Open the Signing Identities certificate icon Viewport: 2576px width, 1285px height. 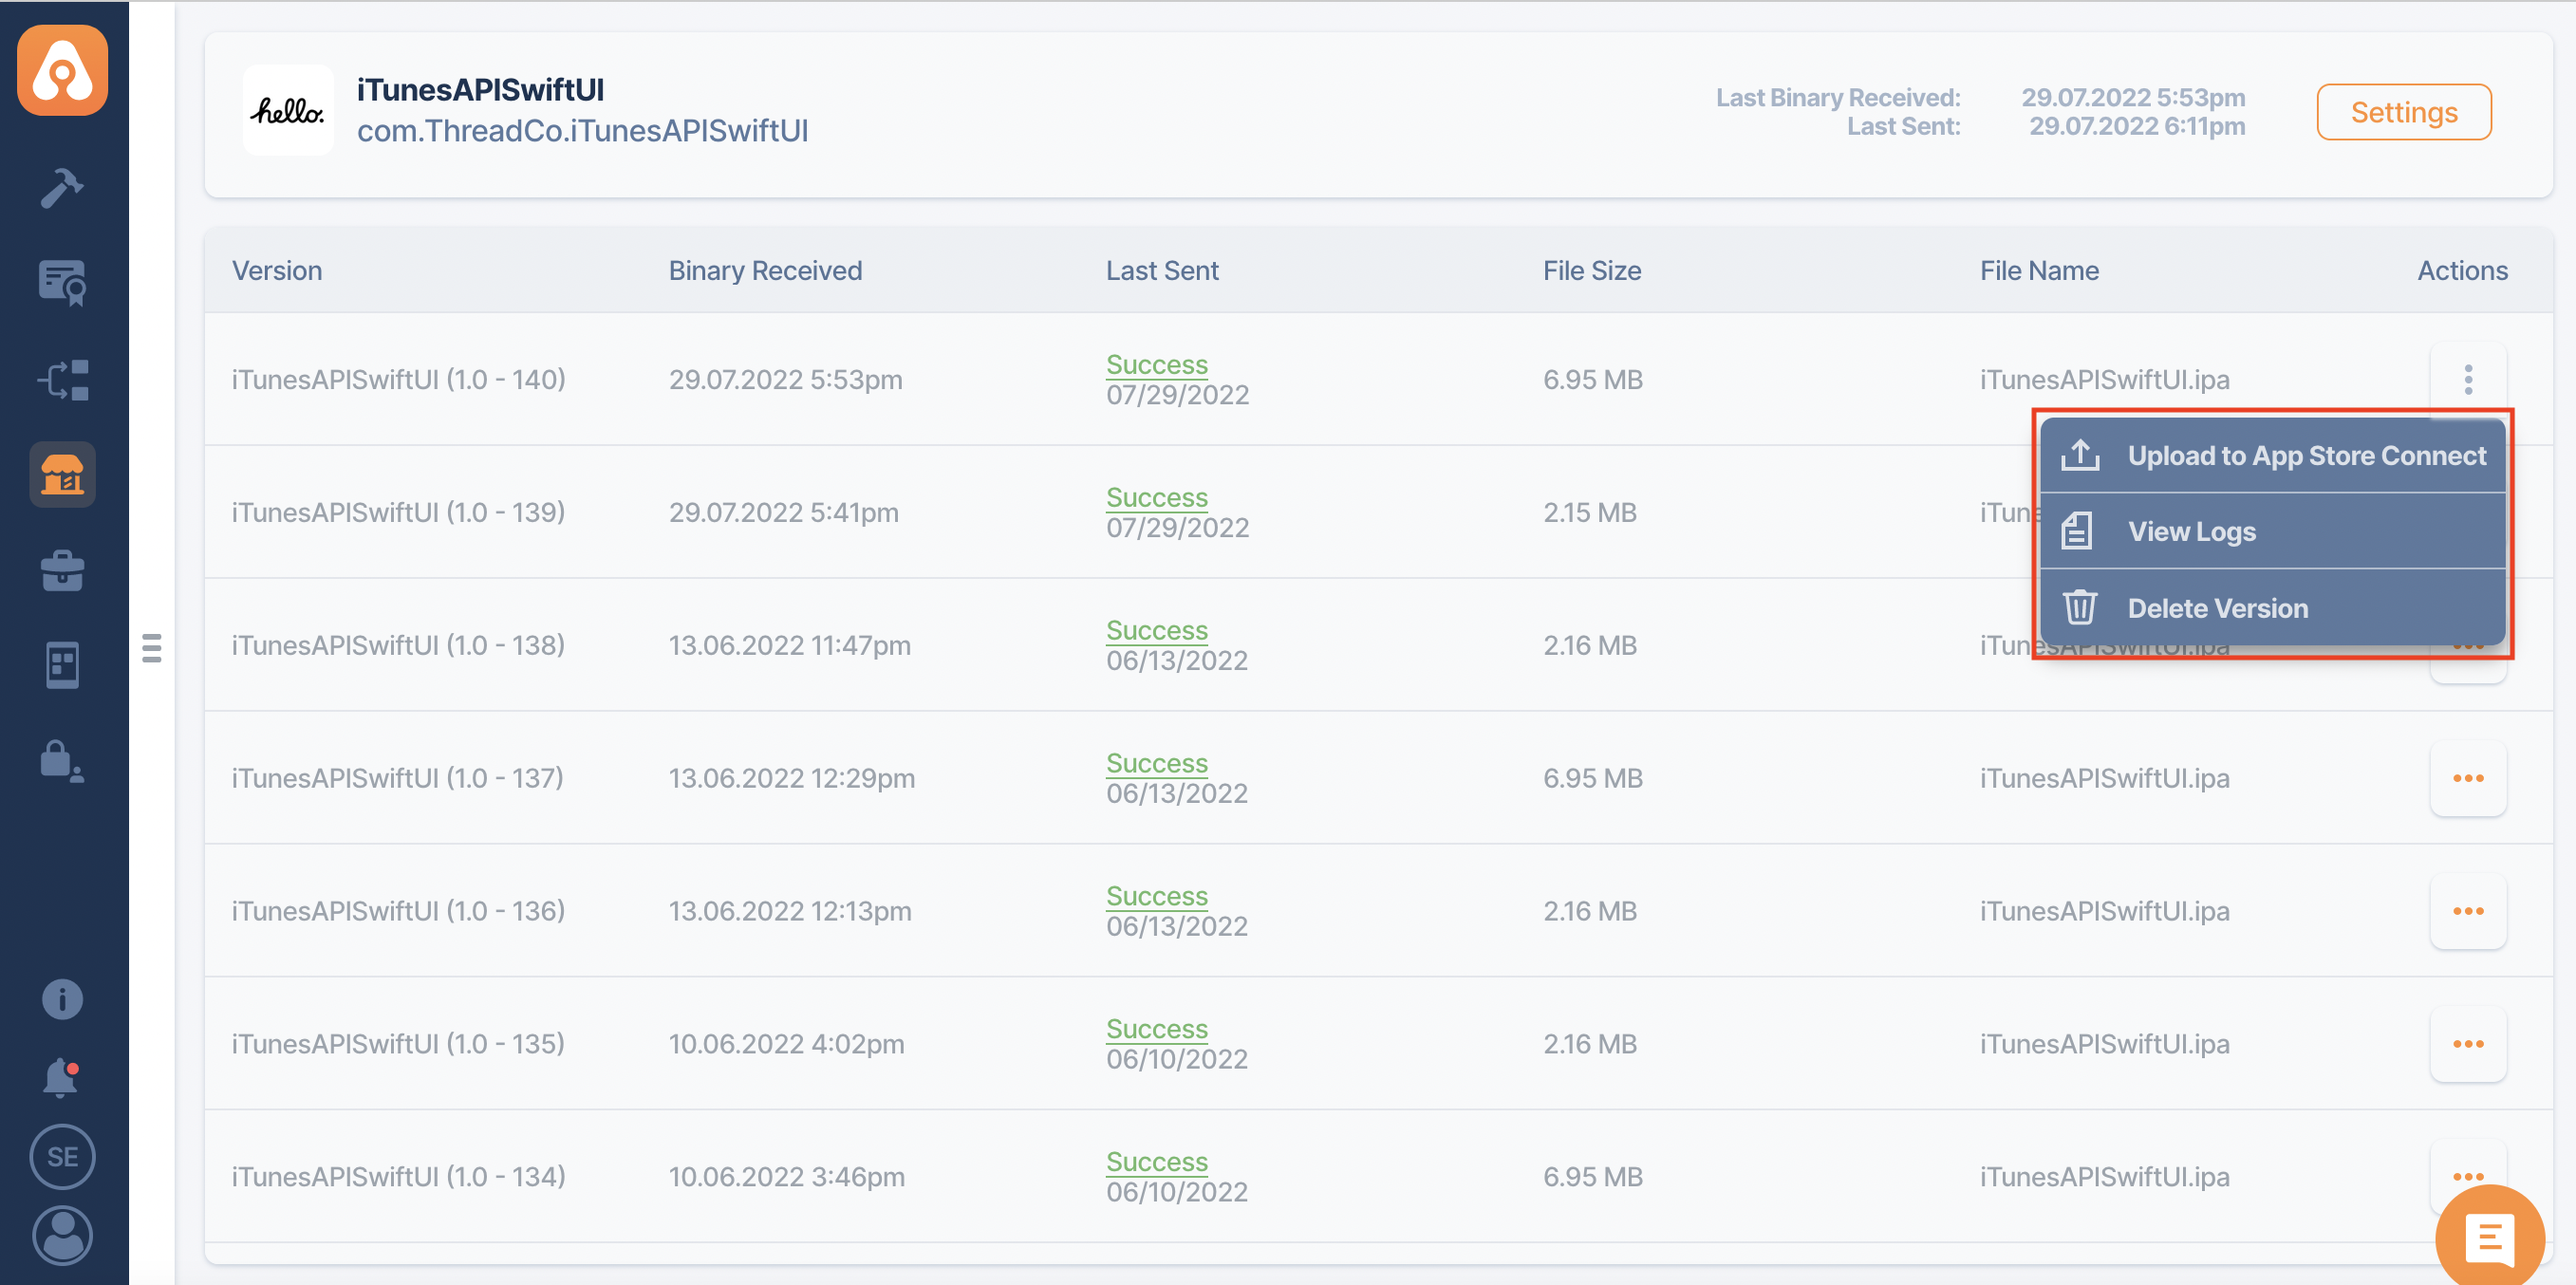pyautogui.click(x=62, y=283)
